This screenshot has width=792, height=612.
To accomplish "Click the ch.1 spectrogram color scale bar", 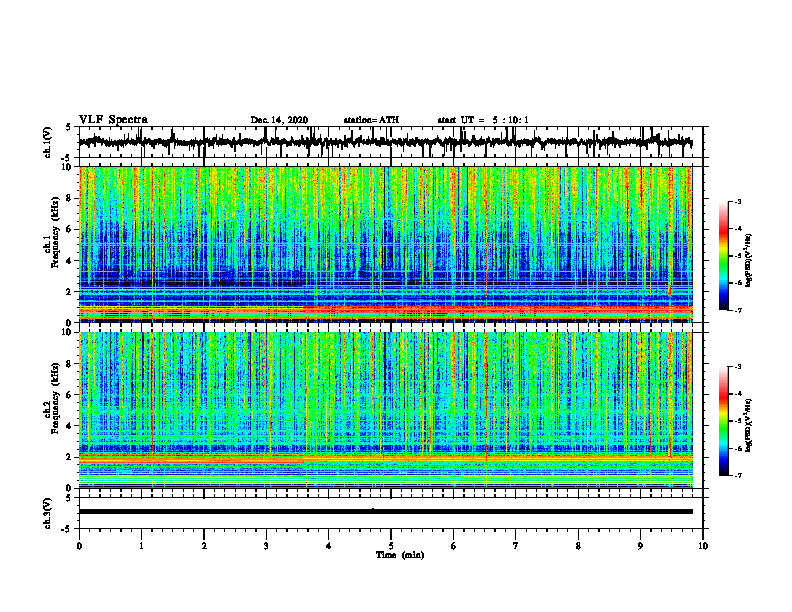I will 724,256.
